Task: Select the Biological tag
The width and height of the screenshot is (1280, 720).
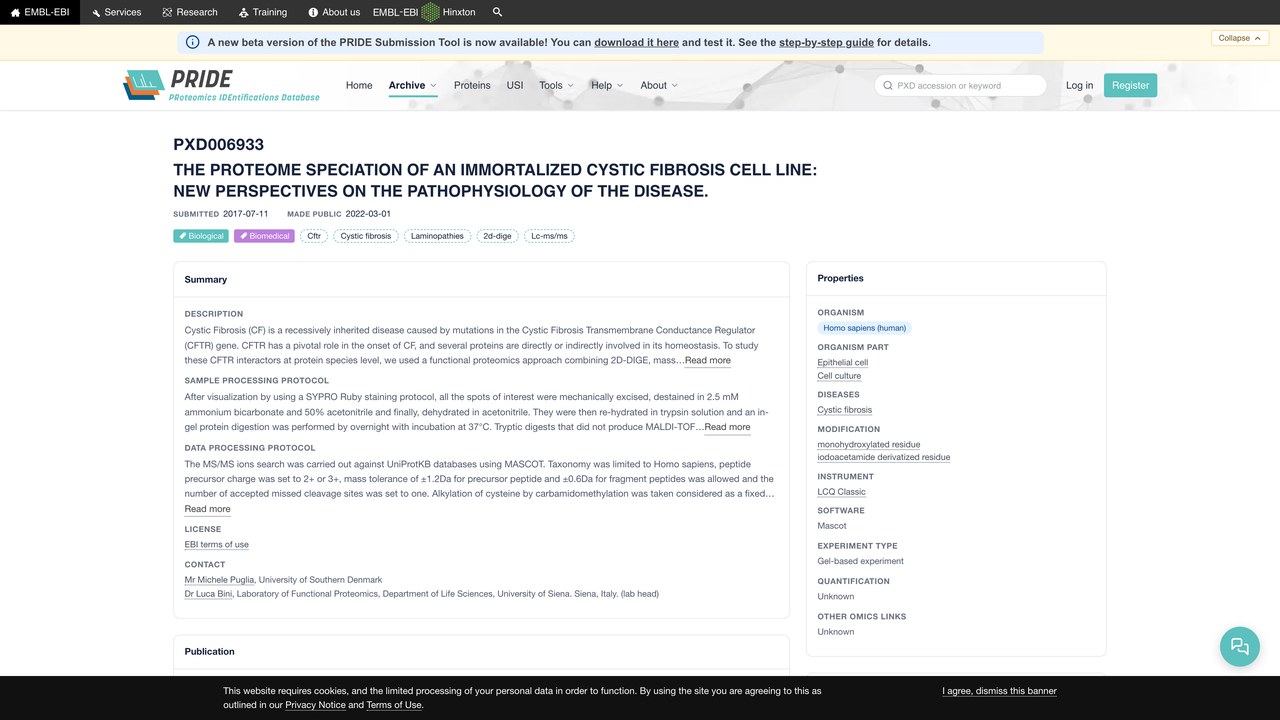Action: pos(201,236)
